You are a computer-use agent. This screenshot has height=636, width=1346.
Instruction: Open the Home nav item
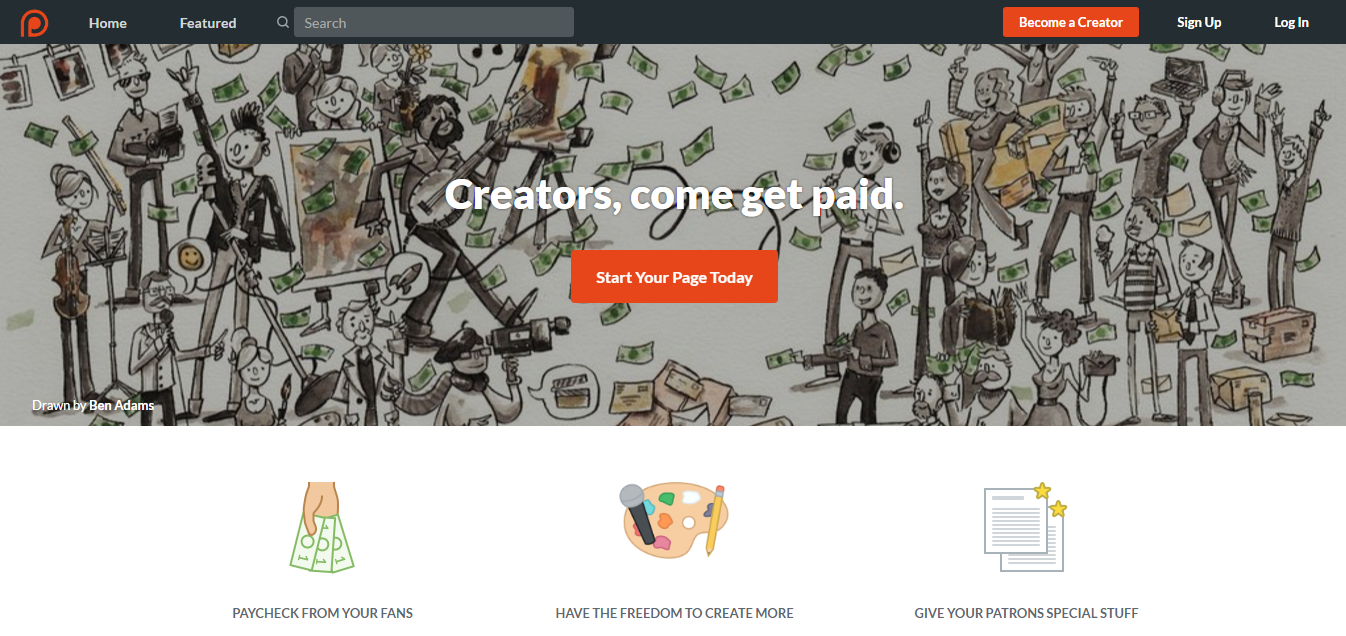coord(108,22)
